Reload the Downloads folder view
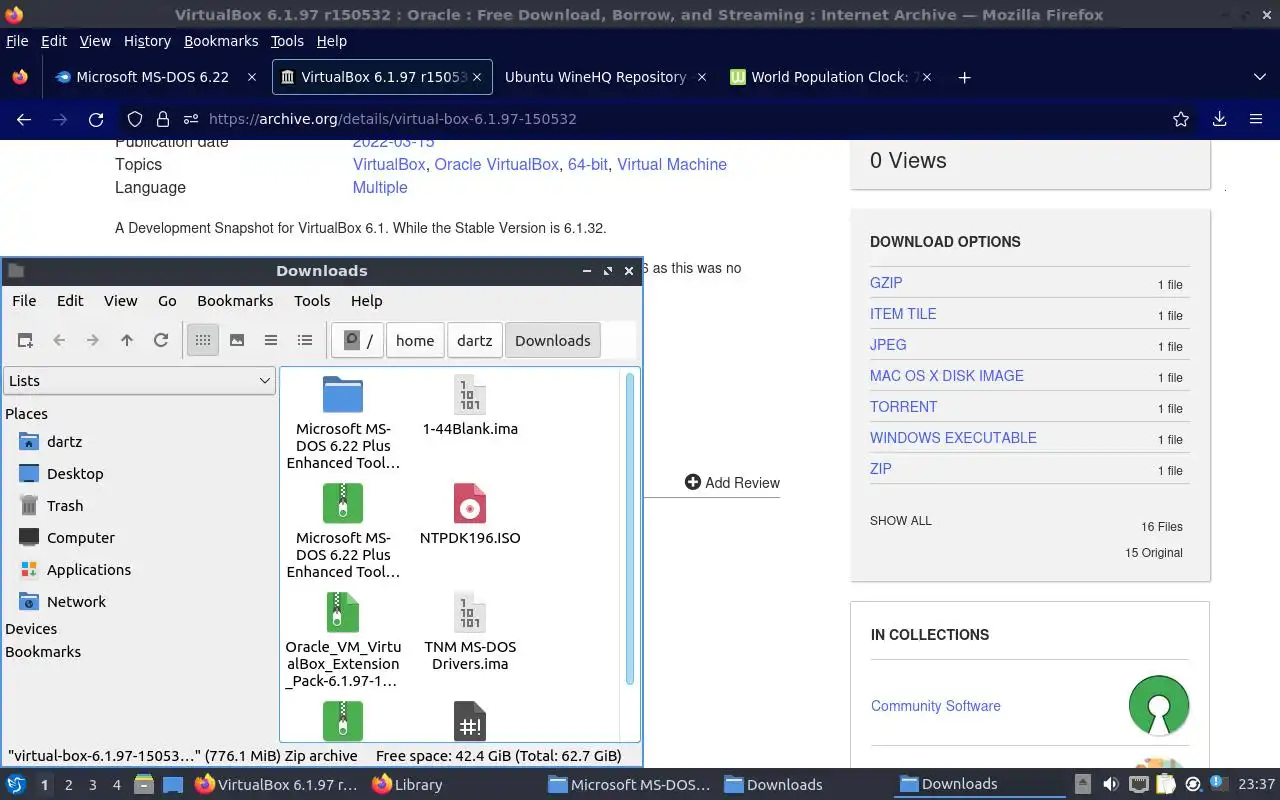The height and width of the screenshot is (800, 1280). (160, 340)
